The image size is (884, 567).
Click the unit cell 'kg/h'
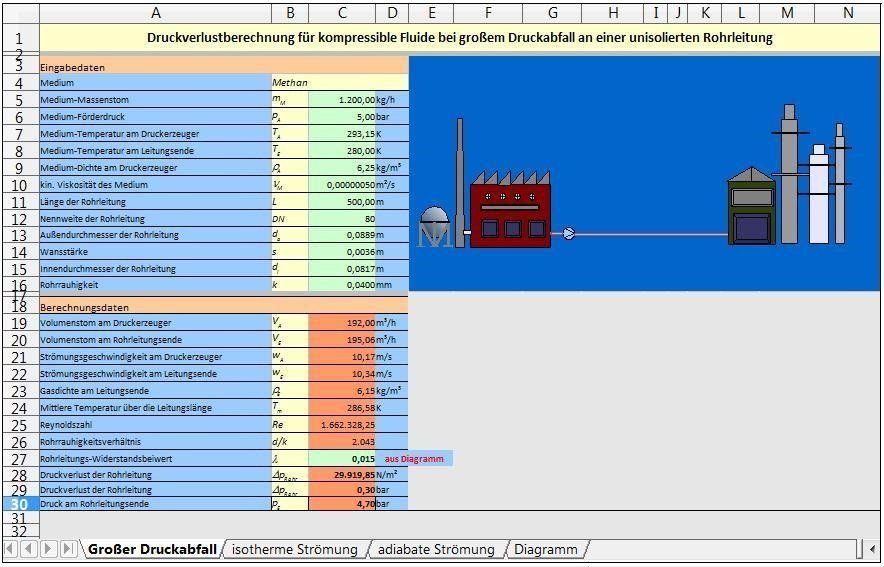pyautogui.click(x=392, y=100)
